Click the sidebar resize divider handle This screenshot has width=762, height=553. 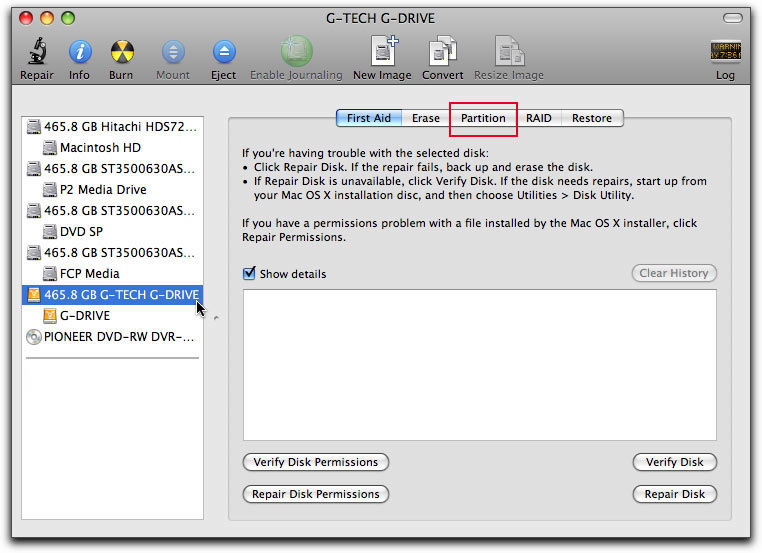click(216, 318)
